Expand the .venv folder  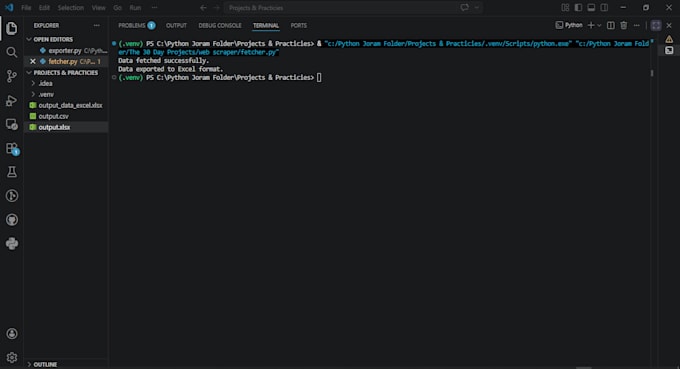pyautogui.click(x=33, y=94)
